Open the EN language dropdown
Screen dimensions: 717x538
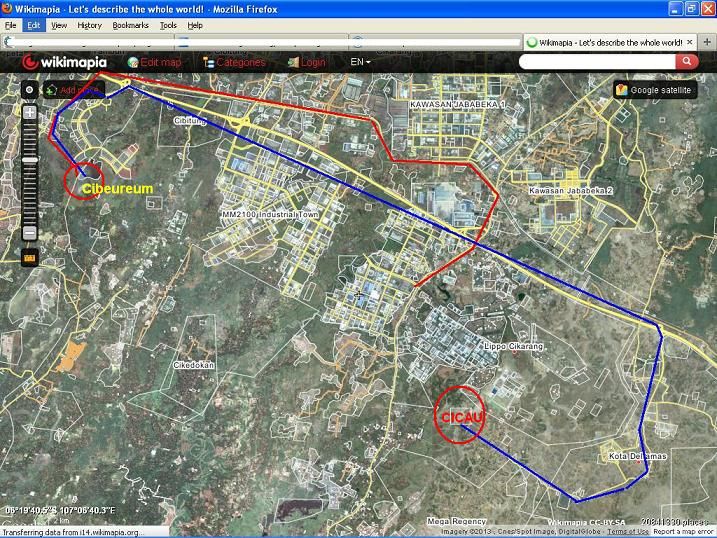[x=360, y=62]
